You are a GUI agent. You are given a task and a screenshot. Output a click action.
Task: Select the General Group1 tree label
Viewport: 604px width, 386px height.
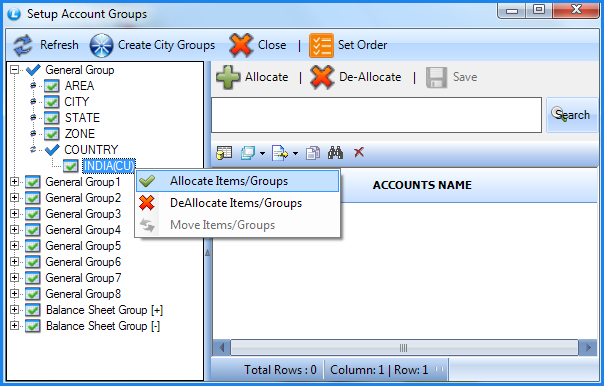pyautogui.click(x=83, y=182)
